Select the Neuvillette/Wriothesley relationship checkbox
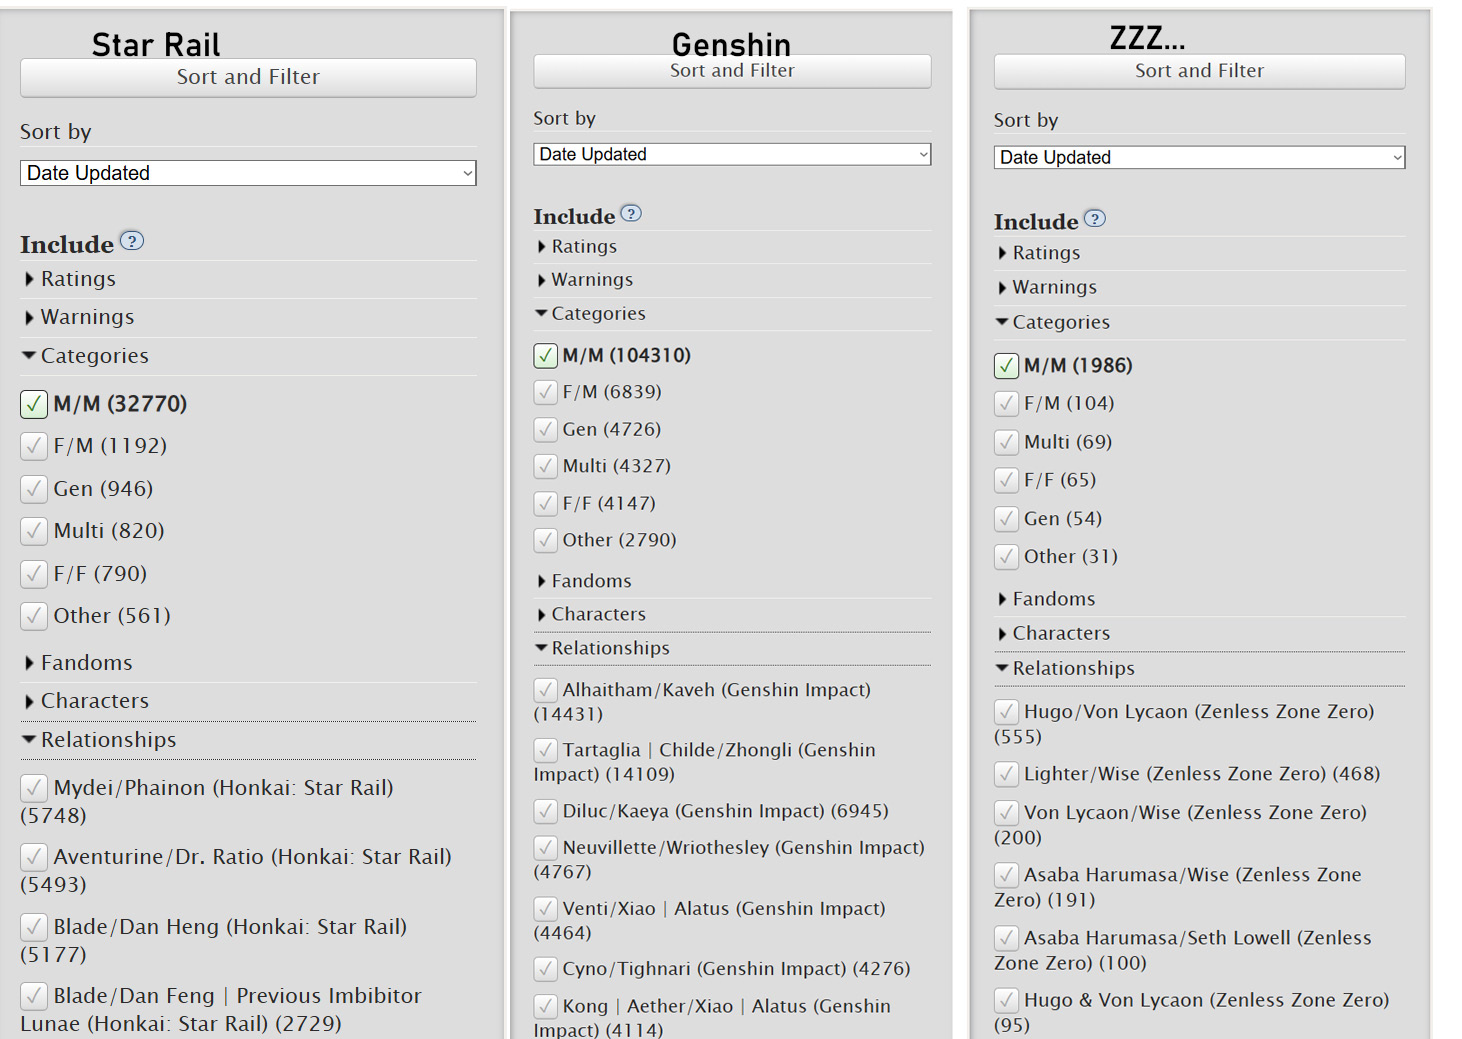The image size is (1462, 1039). (x=545, y=848)
